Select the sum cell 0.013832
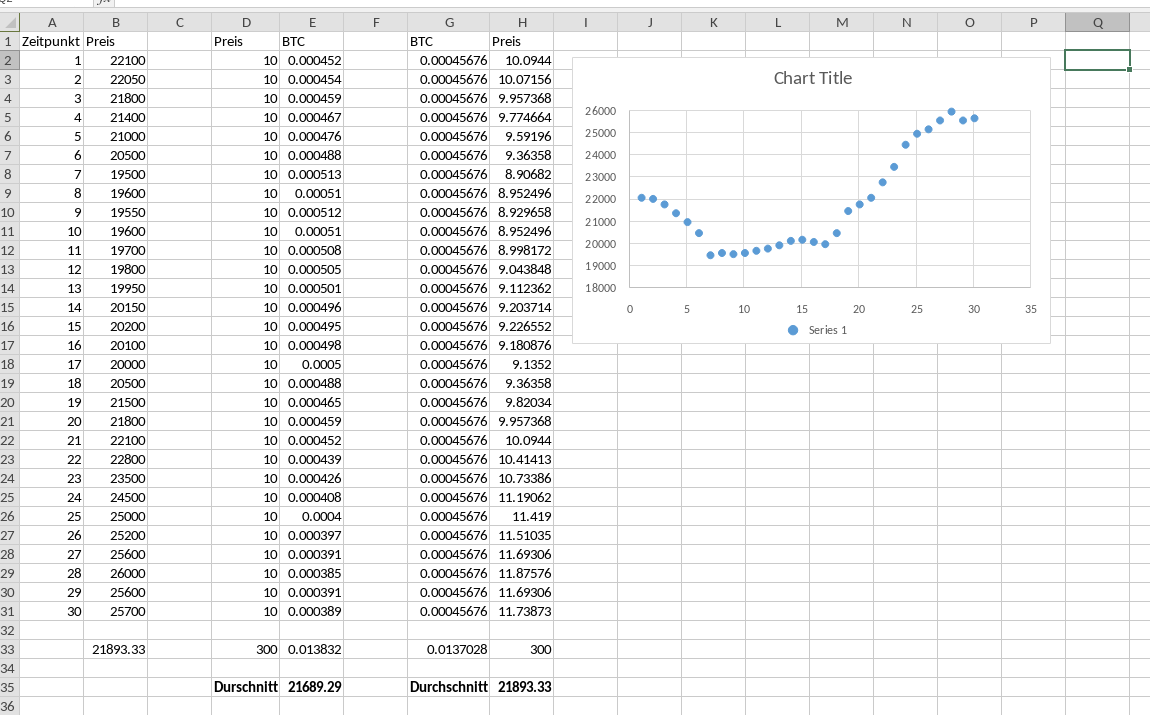Viewport: 1150px width, 715px height. (312, 649)
